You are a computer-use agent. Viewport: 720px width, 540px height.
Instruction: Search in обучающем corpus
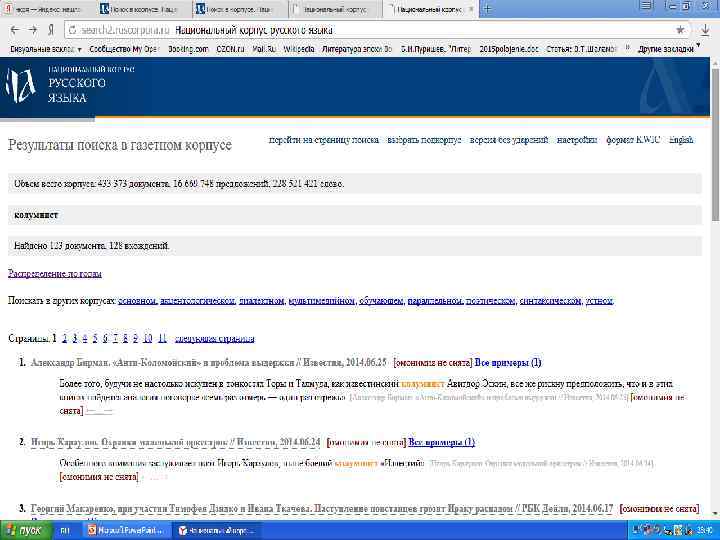point(381,301)
